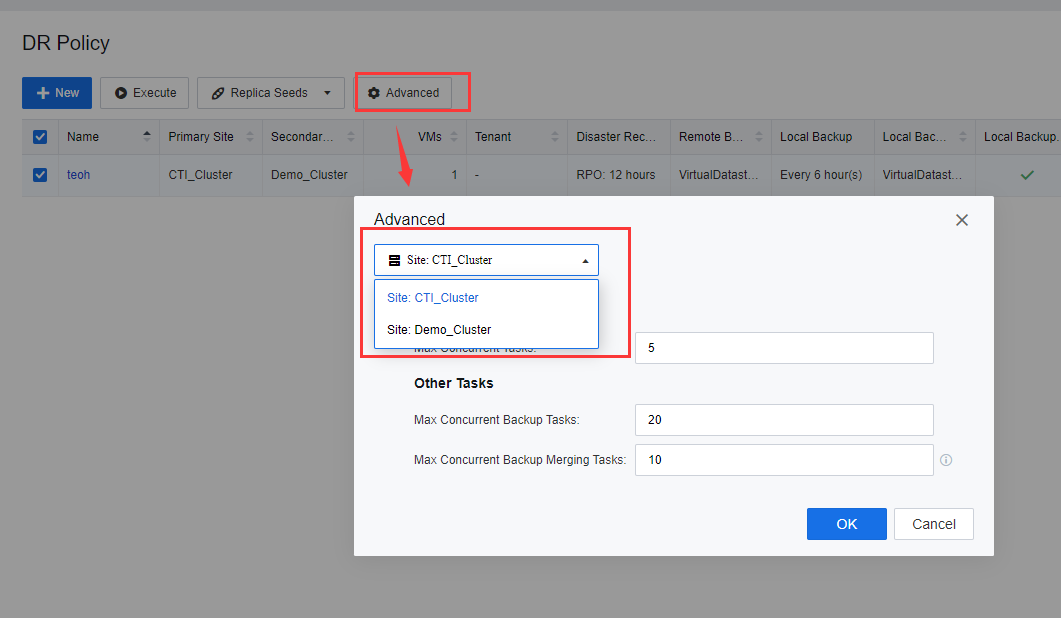Select Site: CTI_Cluster from the list

coord(433,298)
